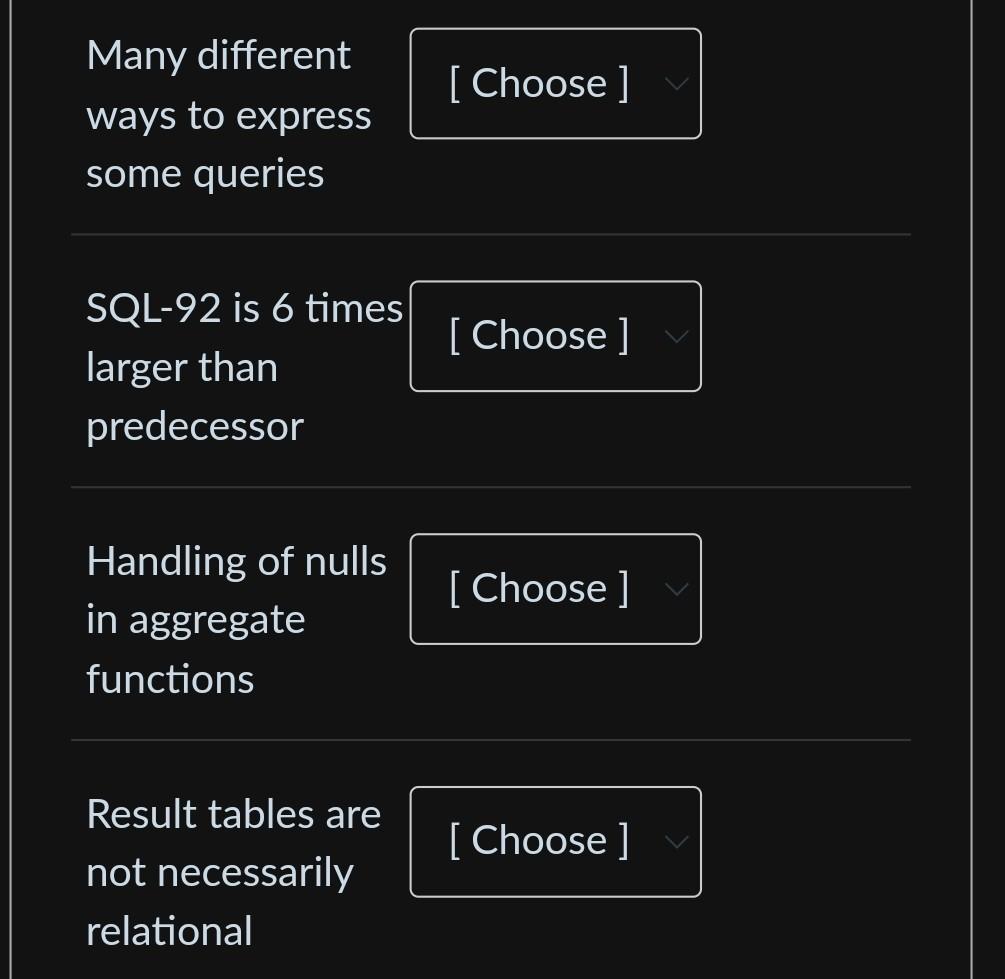Screen dimensions: 1005x979
Task: Select the '[ Choose ]' placeholder text in the first box
Action: click(x=540, y=83)
